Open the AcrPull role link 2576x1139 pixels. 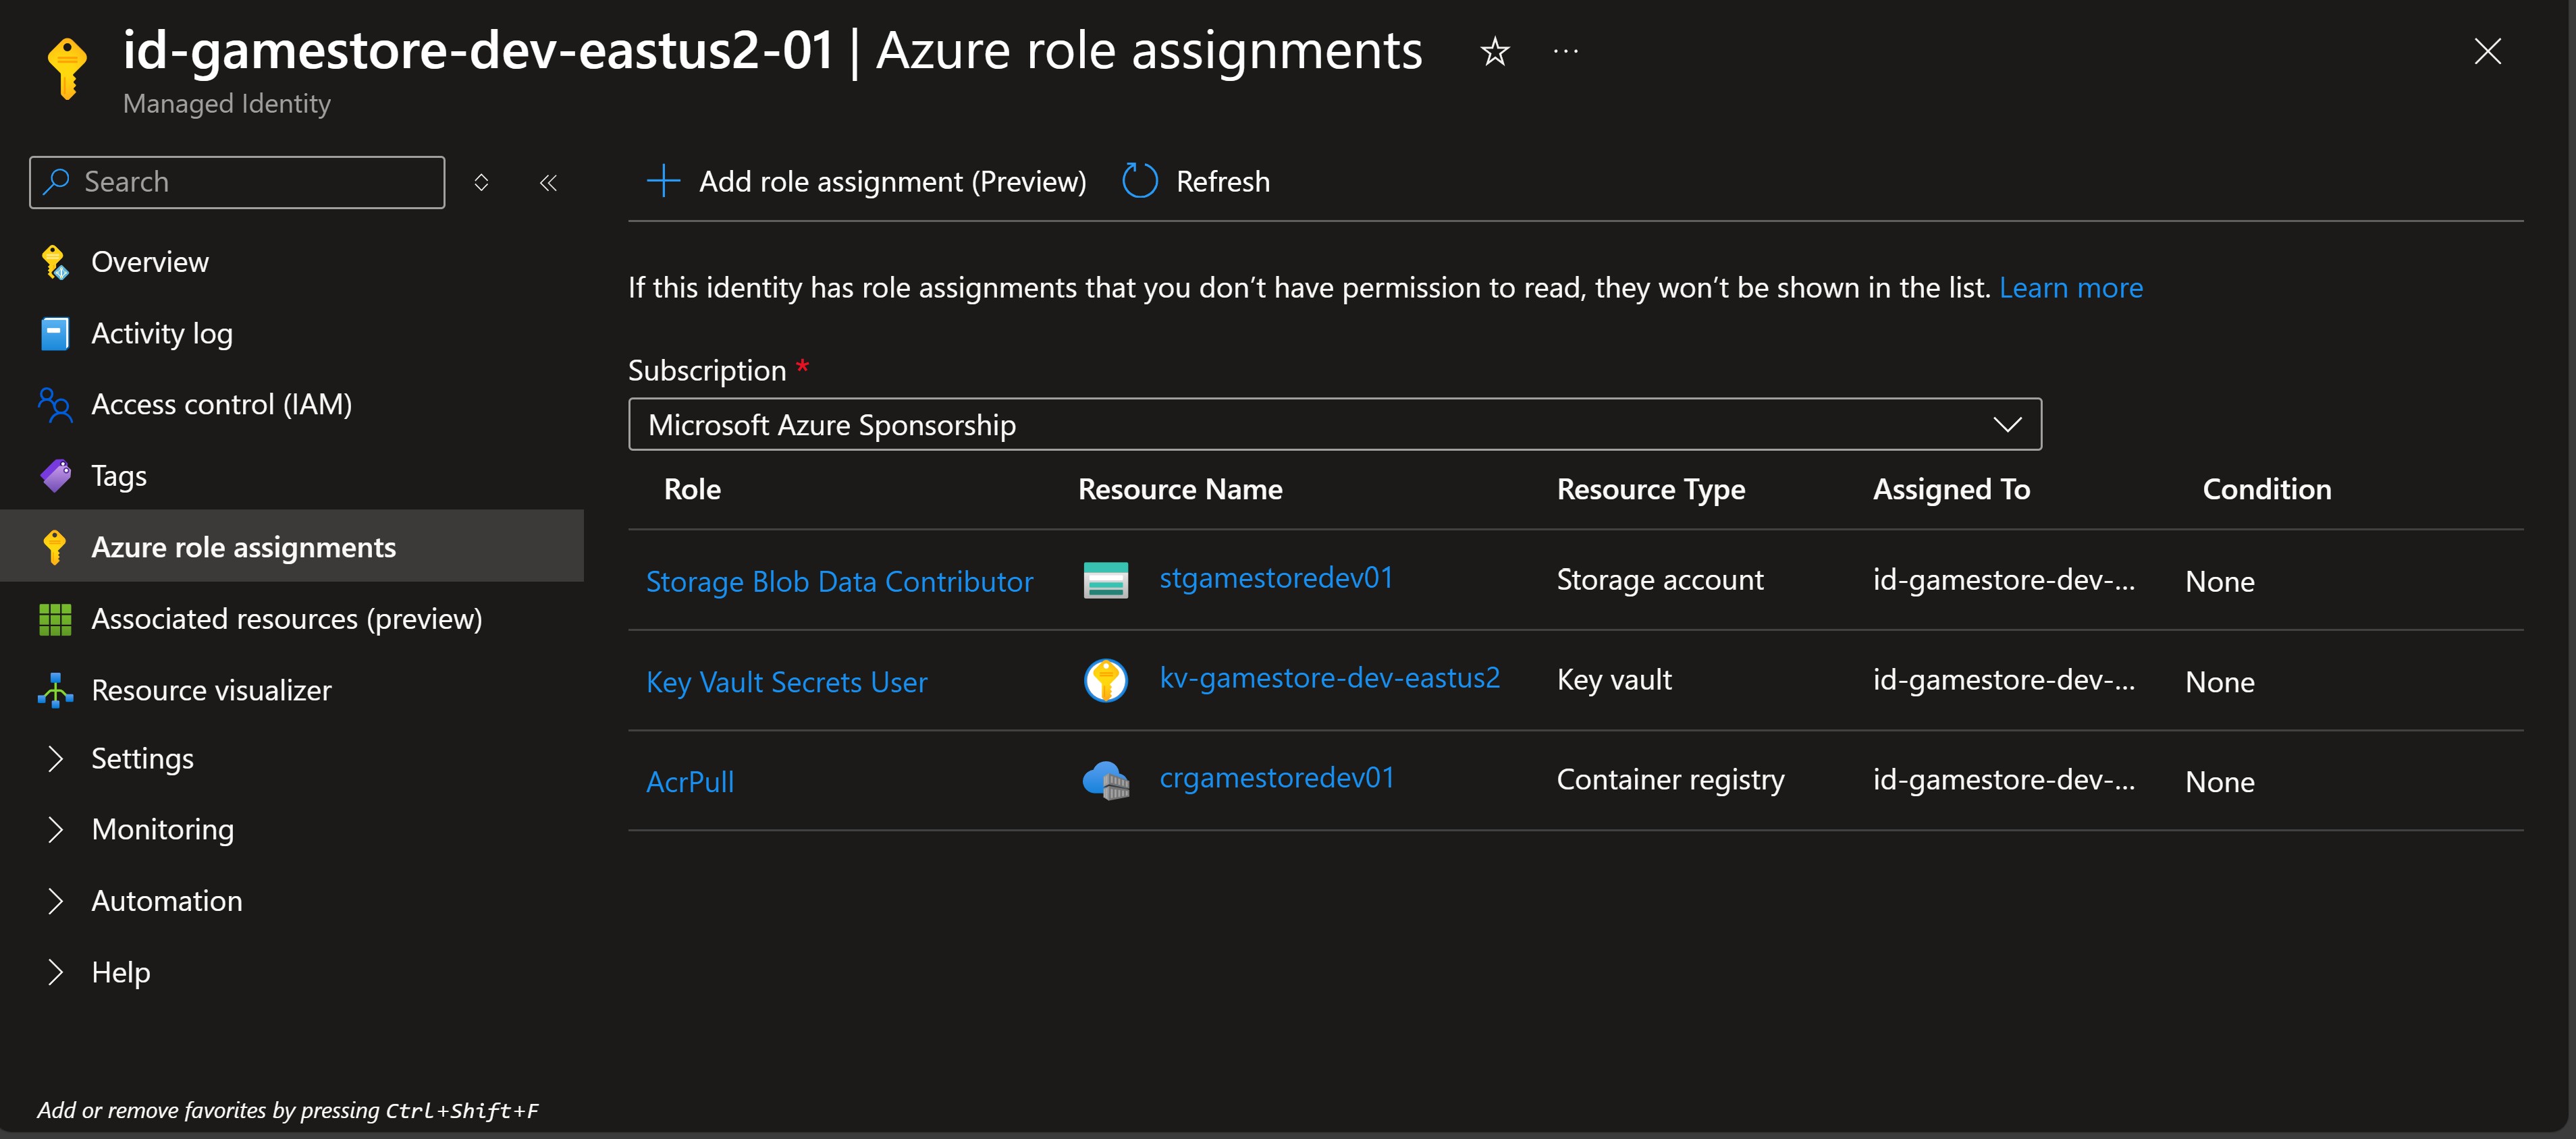point(690,782)
